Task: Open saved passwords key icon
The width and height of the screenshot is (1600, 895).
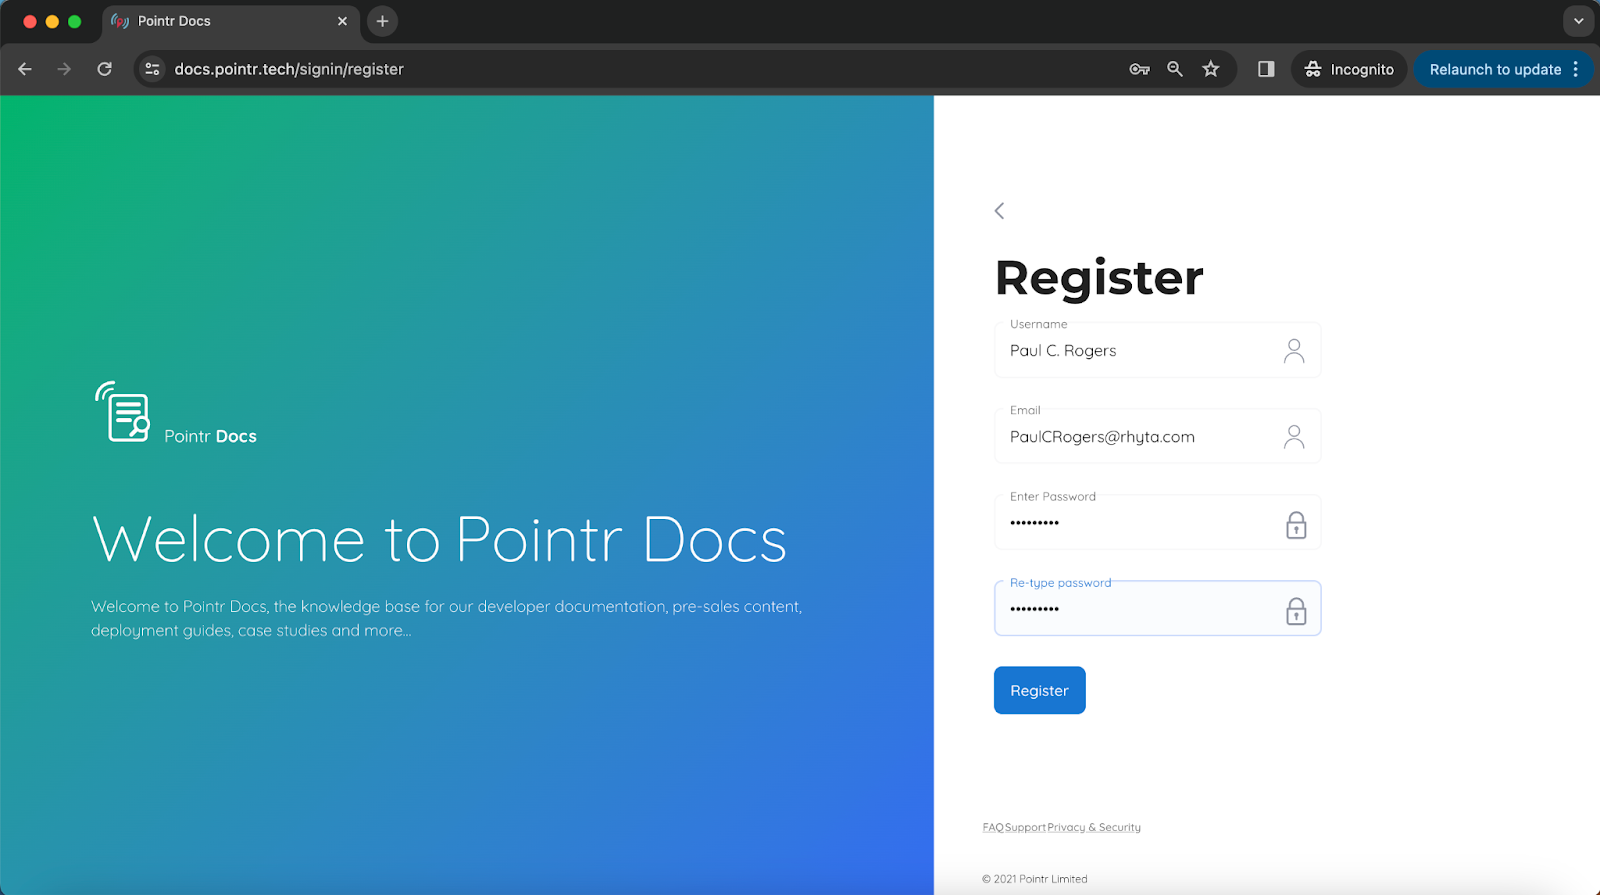Action: (1139, 69)
